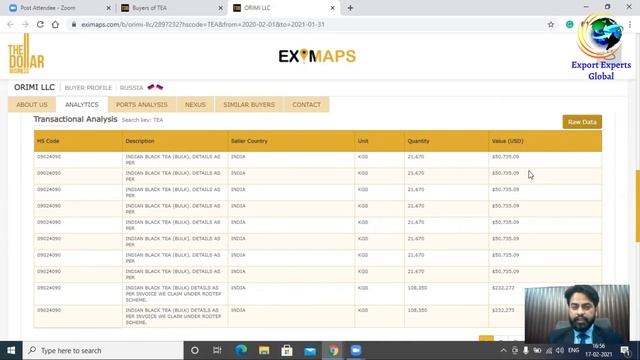Switch to Chrome on taskbar
Viewport: 640px width, 360px height.
pos(333,350)
